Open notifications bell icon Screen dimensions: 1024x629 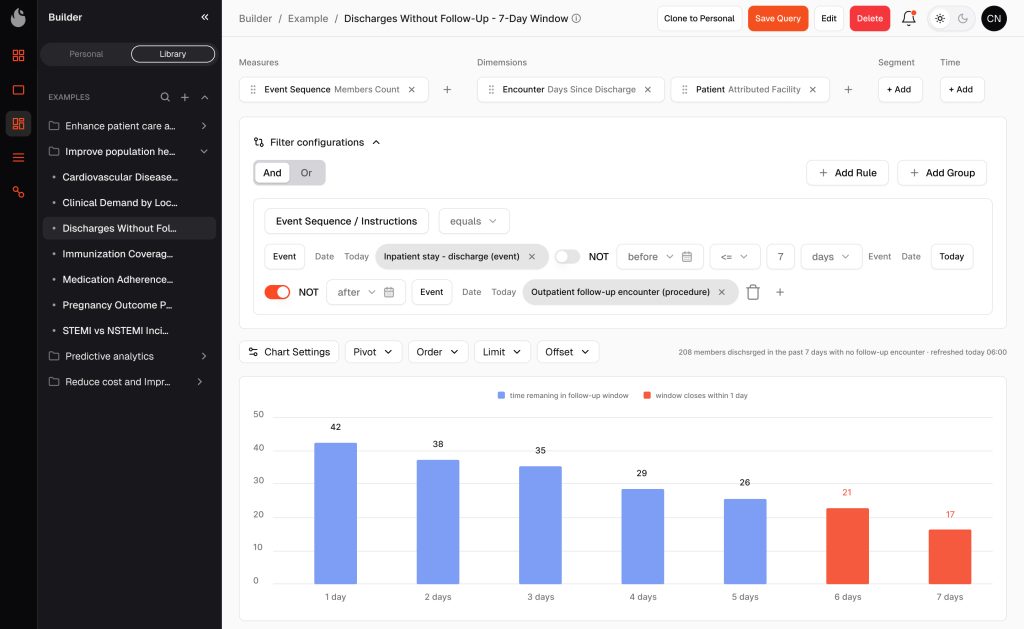point(908,18)
